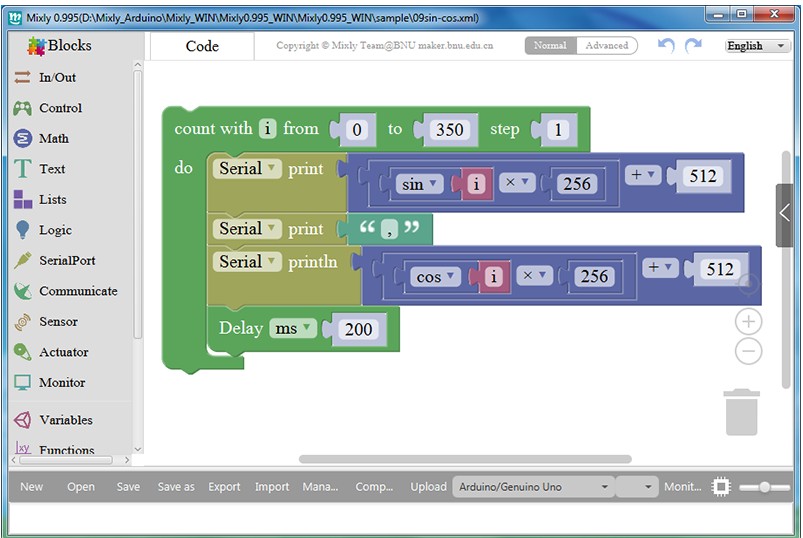Click the comma text field in print block
This screenshot has height=538, width=803.
point(389,230)
